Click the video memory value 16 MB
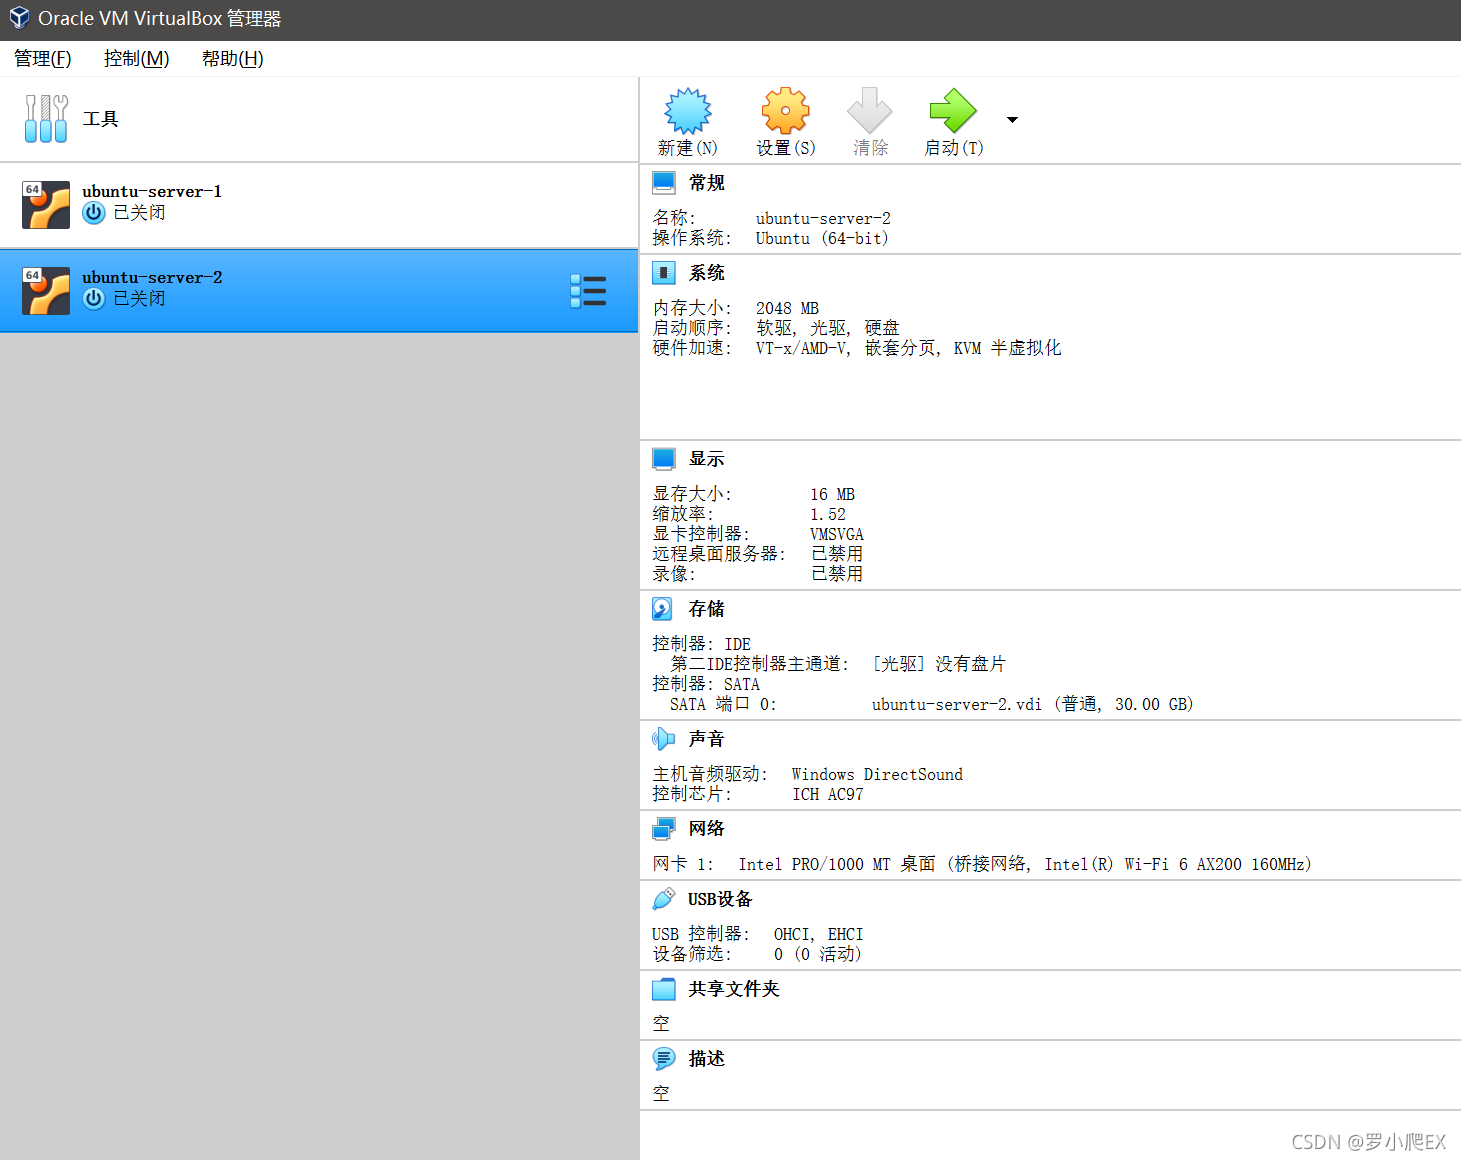The height and width of the screenshot is (1160, 1461). click(833, 495)
